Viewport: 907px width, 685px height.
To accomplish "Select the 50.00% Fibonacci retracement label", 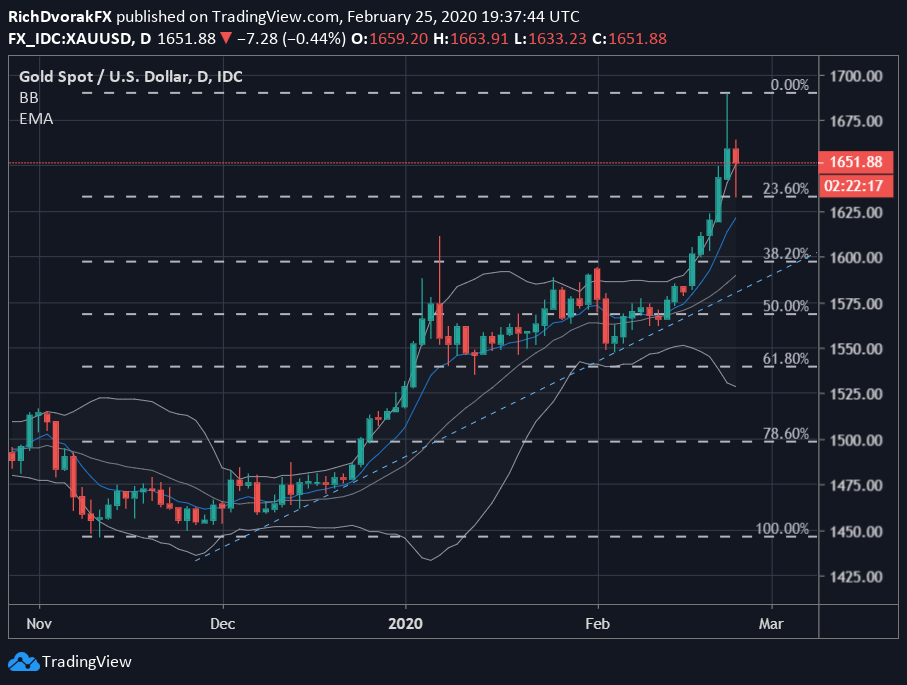I will 785,305.
